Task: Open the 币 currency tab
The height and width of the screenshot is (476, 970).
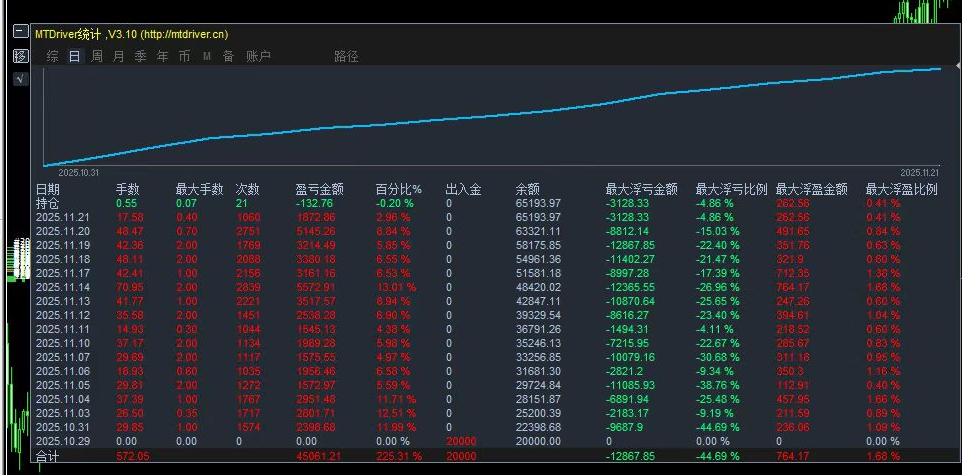Action: point(184,56)
